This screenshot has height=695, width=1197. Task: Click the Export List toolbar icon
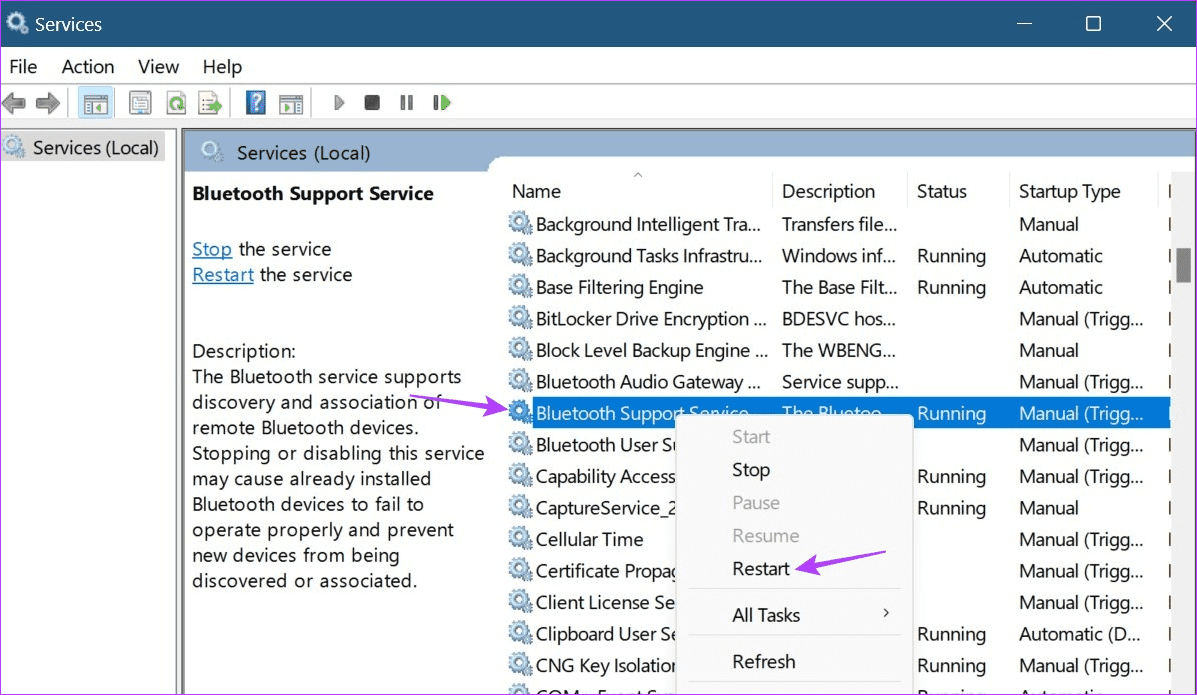tap(210, 103)
